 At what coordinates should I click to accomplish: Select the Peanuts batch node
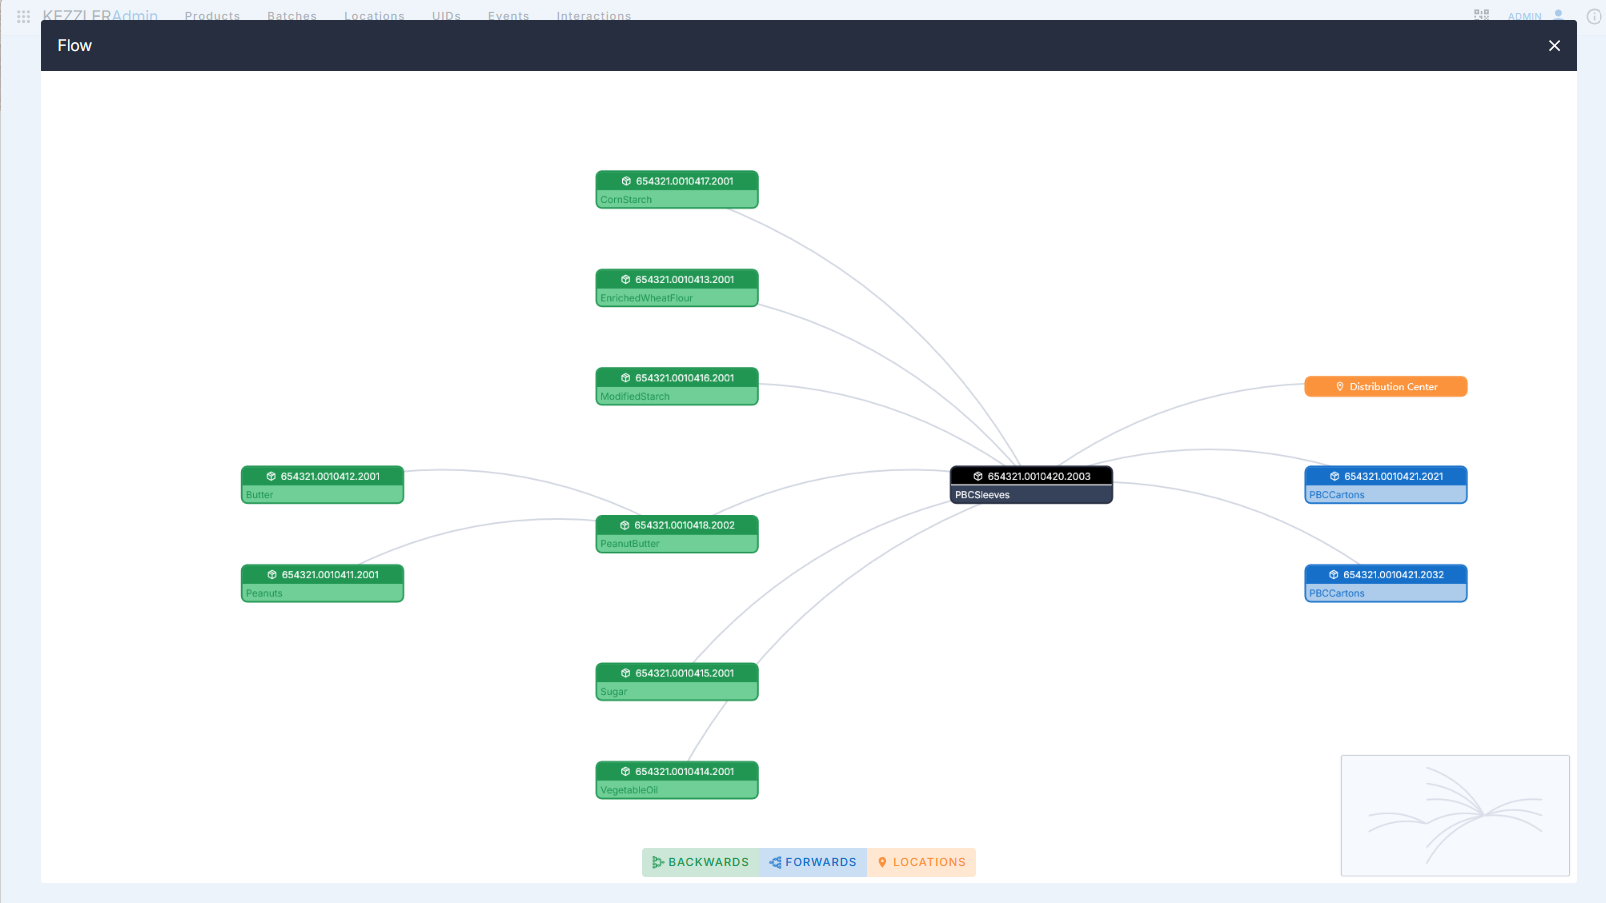pos(322,583)
